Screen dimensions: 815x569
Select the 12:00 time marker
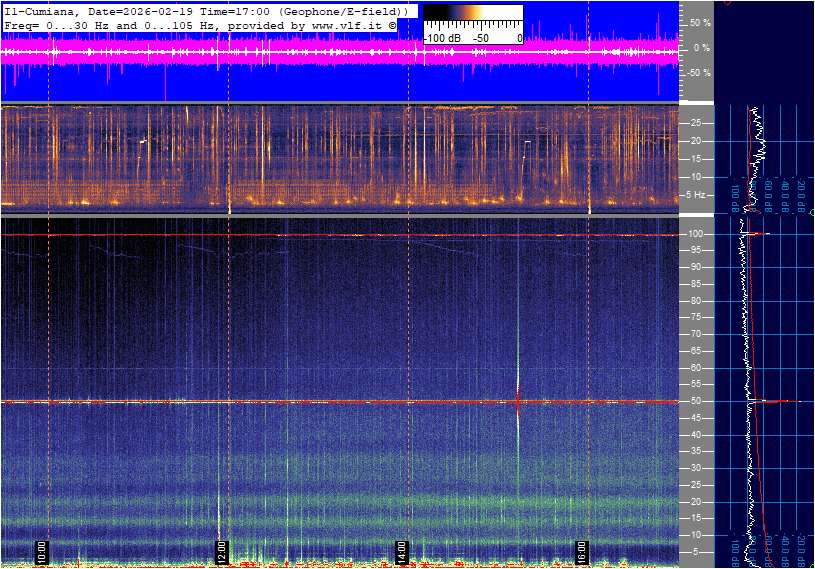(221, 550)
